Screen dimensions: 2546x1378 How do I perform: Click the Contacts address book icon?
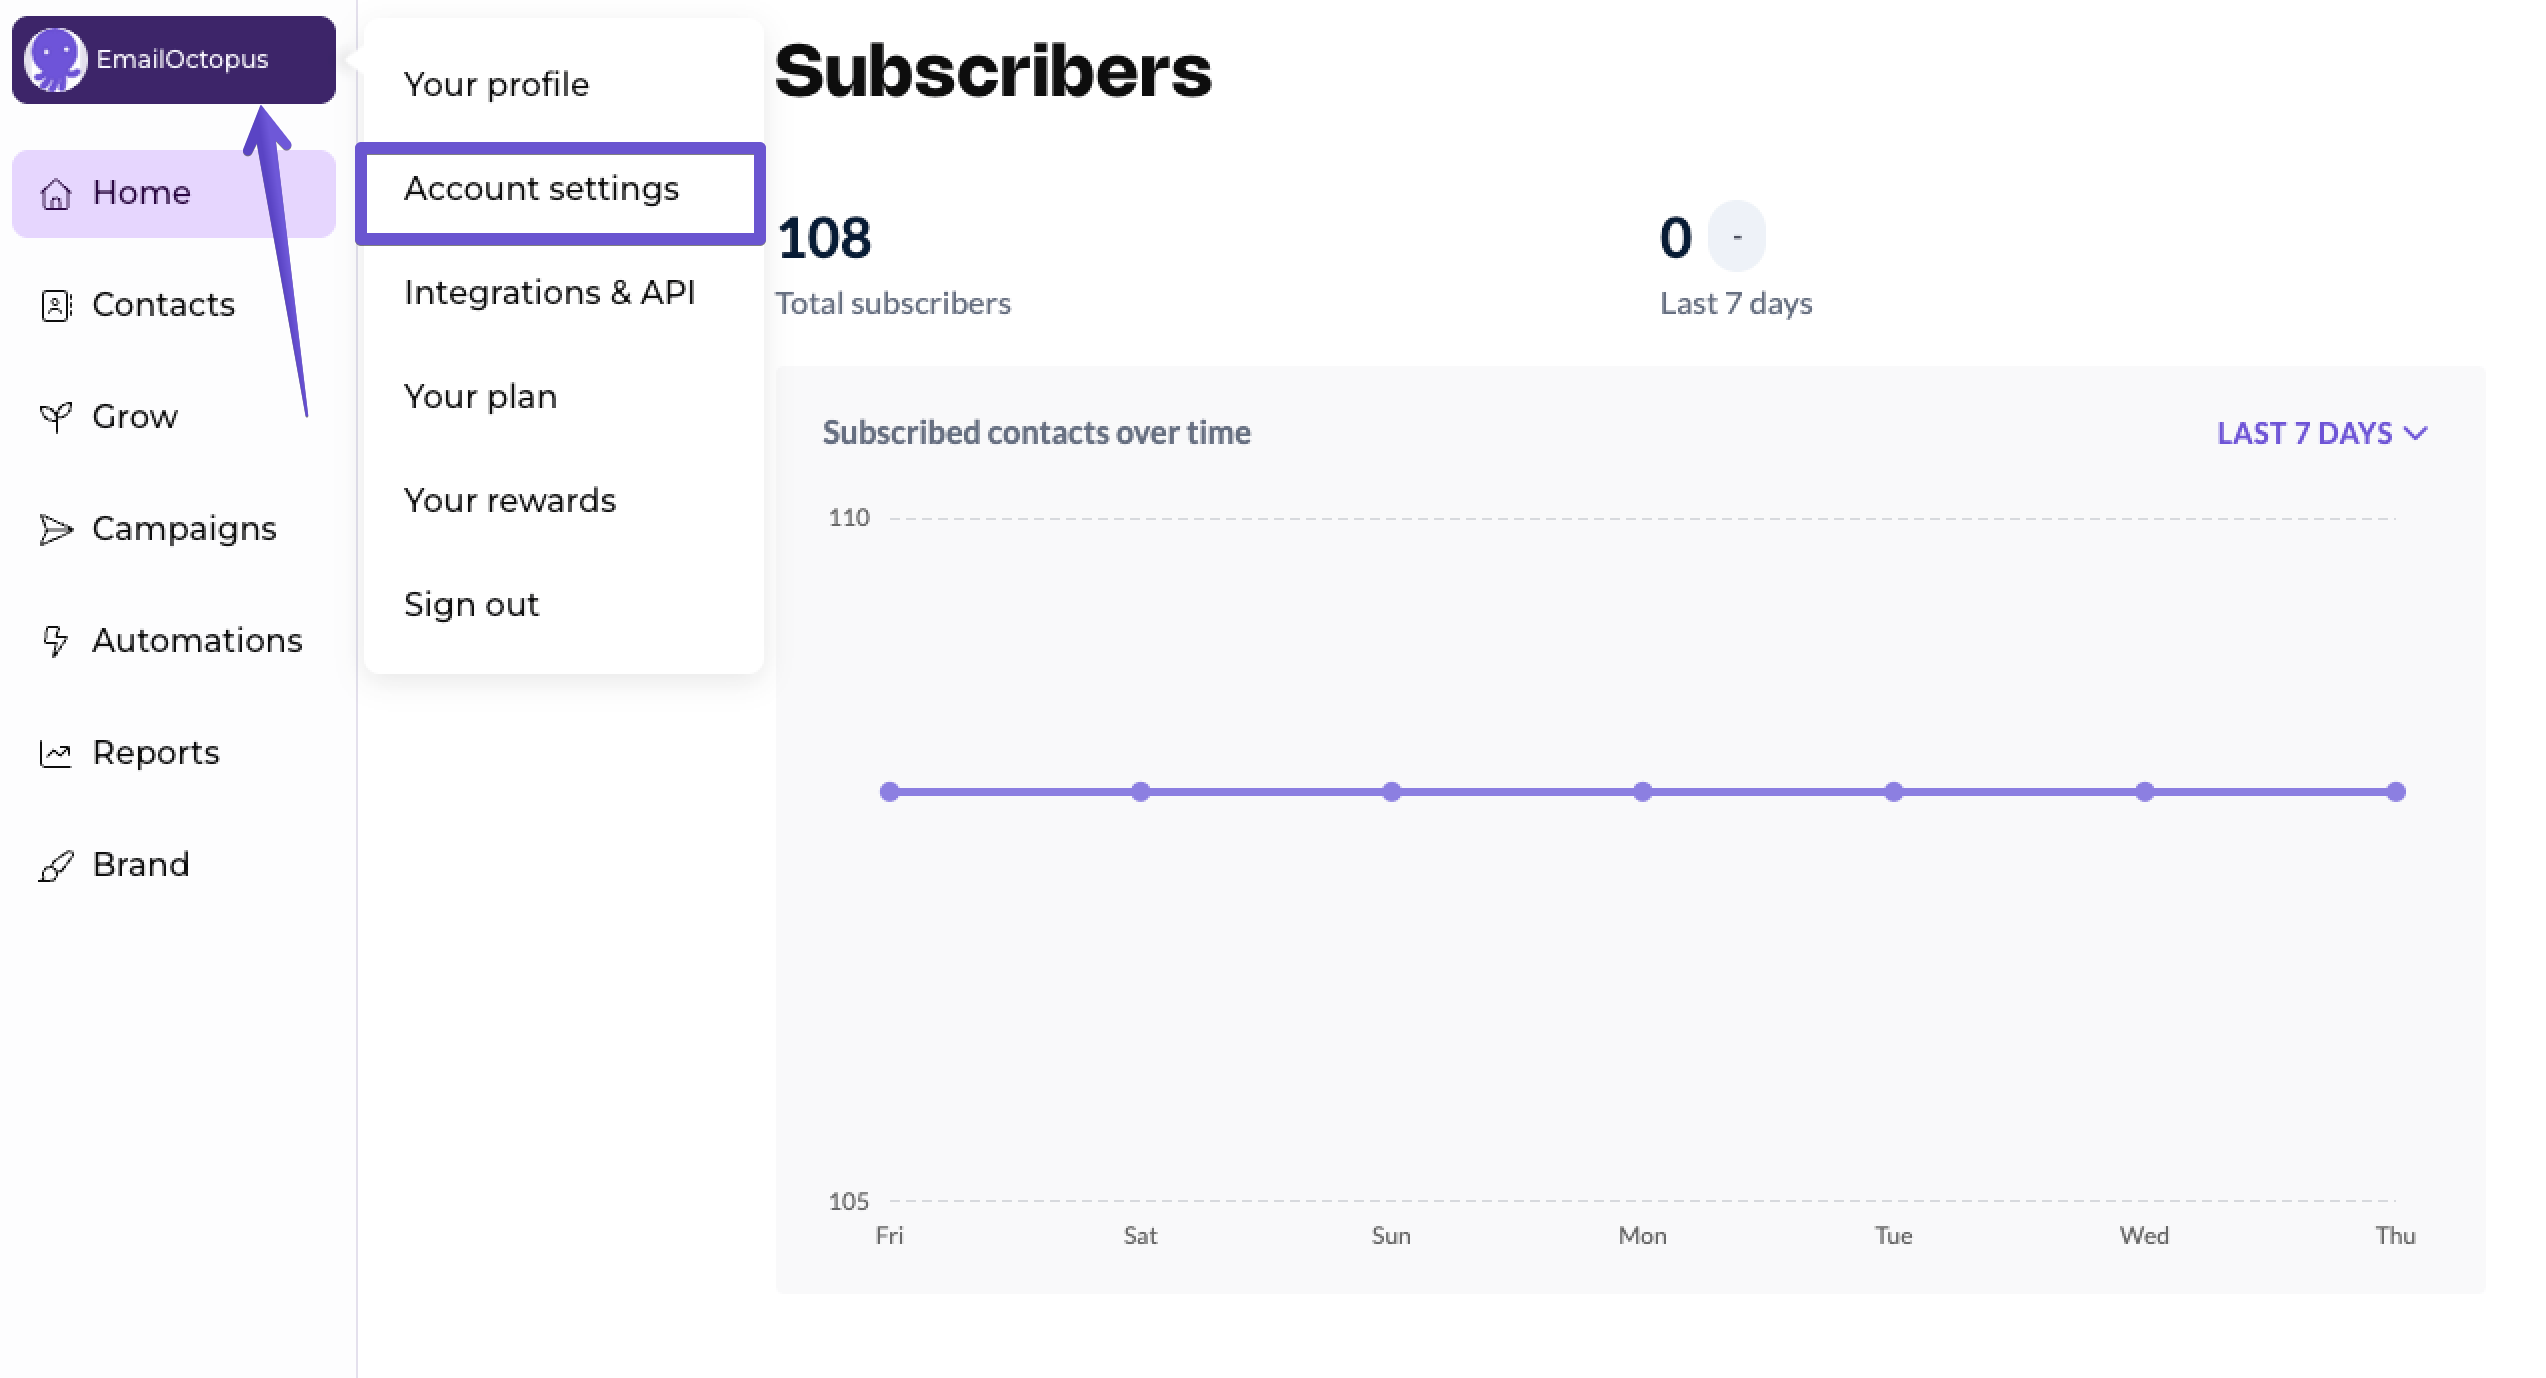coord(56,305)
